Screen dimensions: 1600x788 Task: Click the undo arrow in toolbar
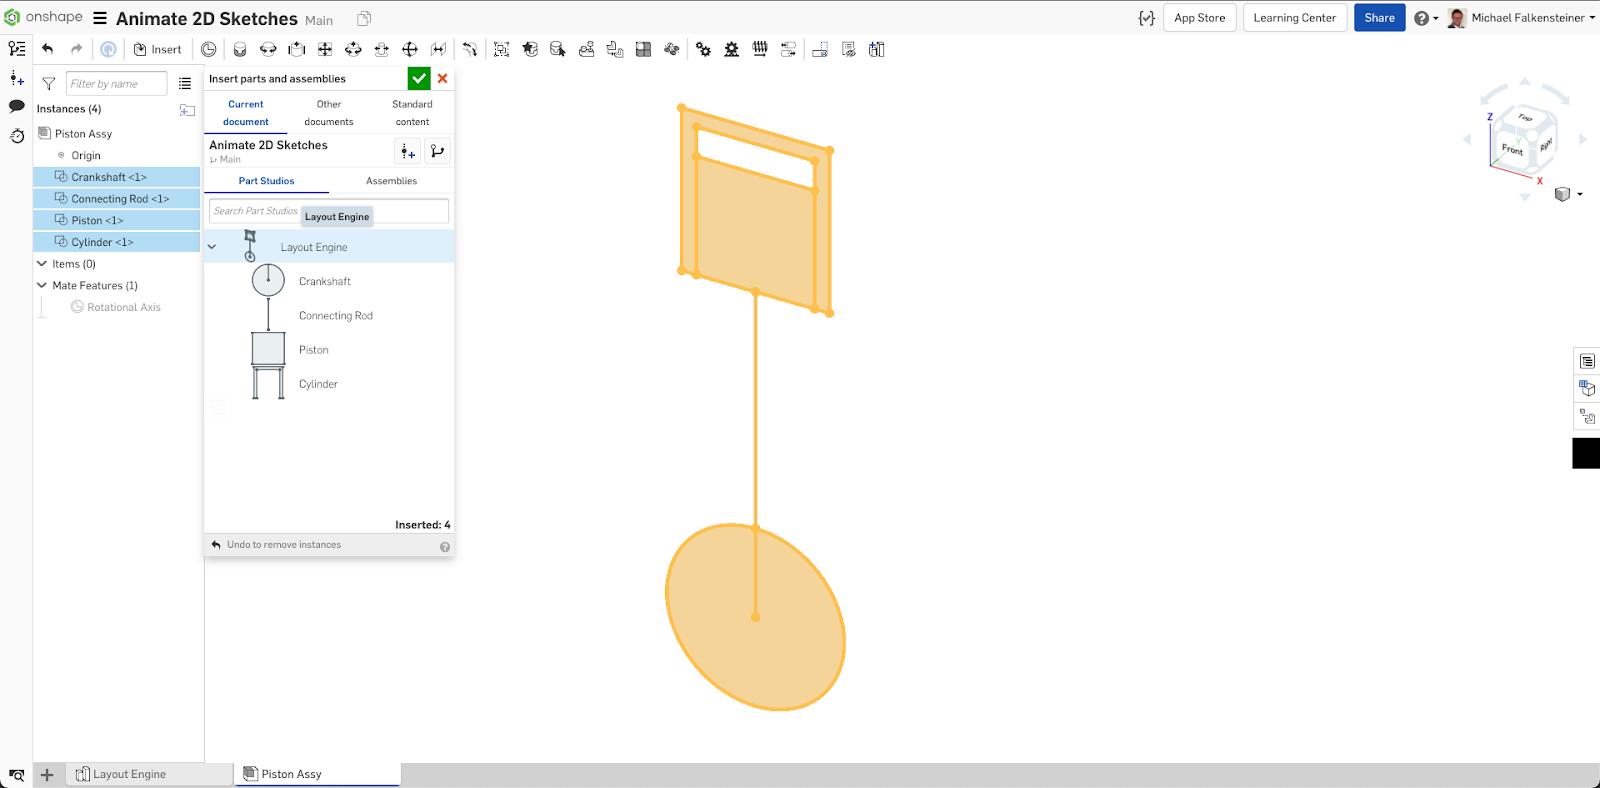pyautogui.click(x=47, y=49)
